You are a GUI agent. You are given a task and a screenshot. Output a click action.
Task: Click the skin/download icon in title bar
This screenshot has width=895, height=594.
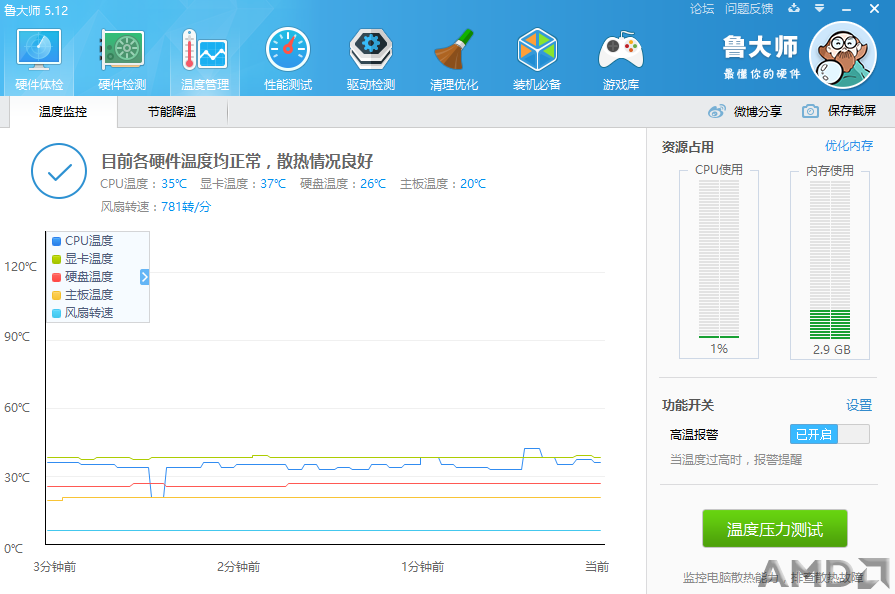(794, 8)
